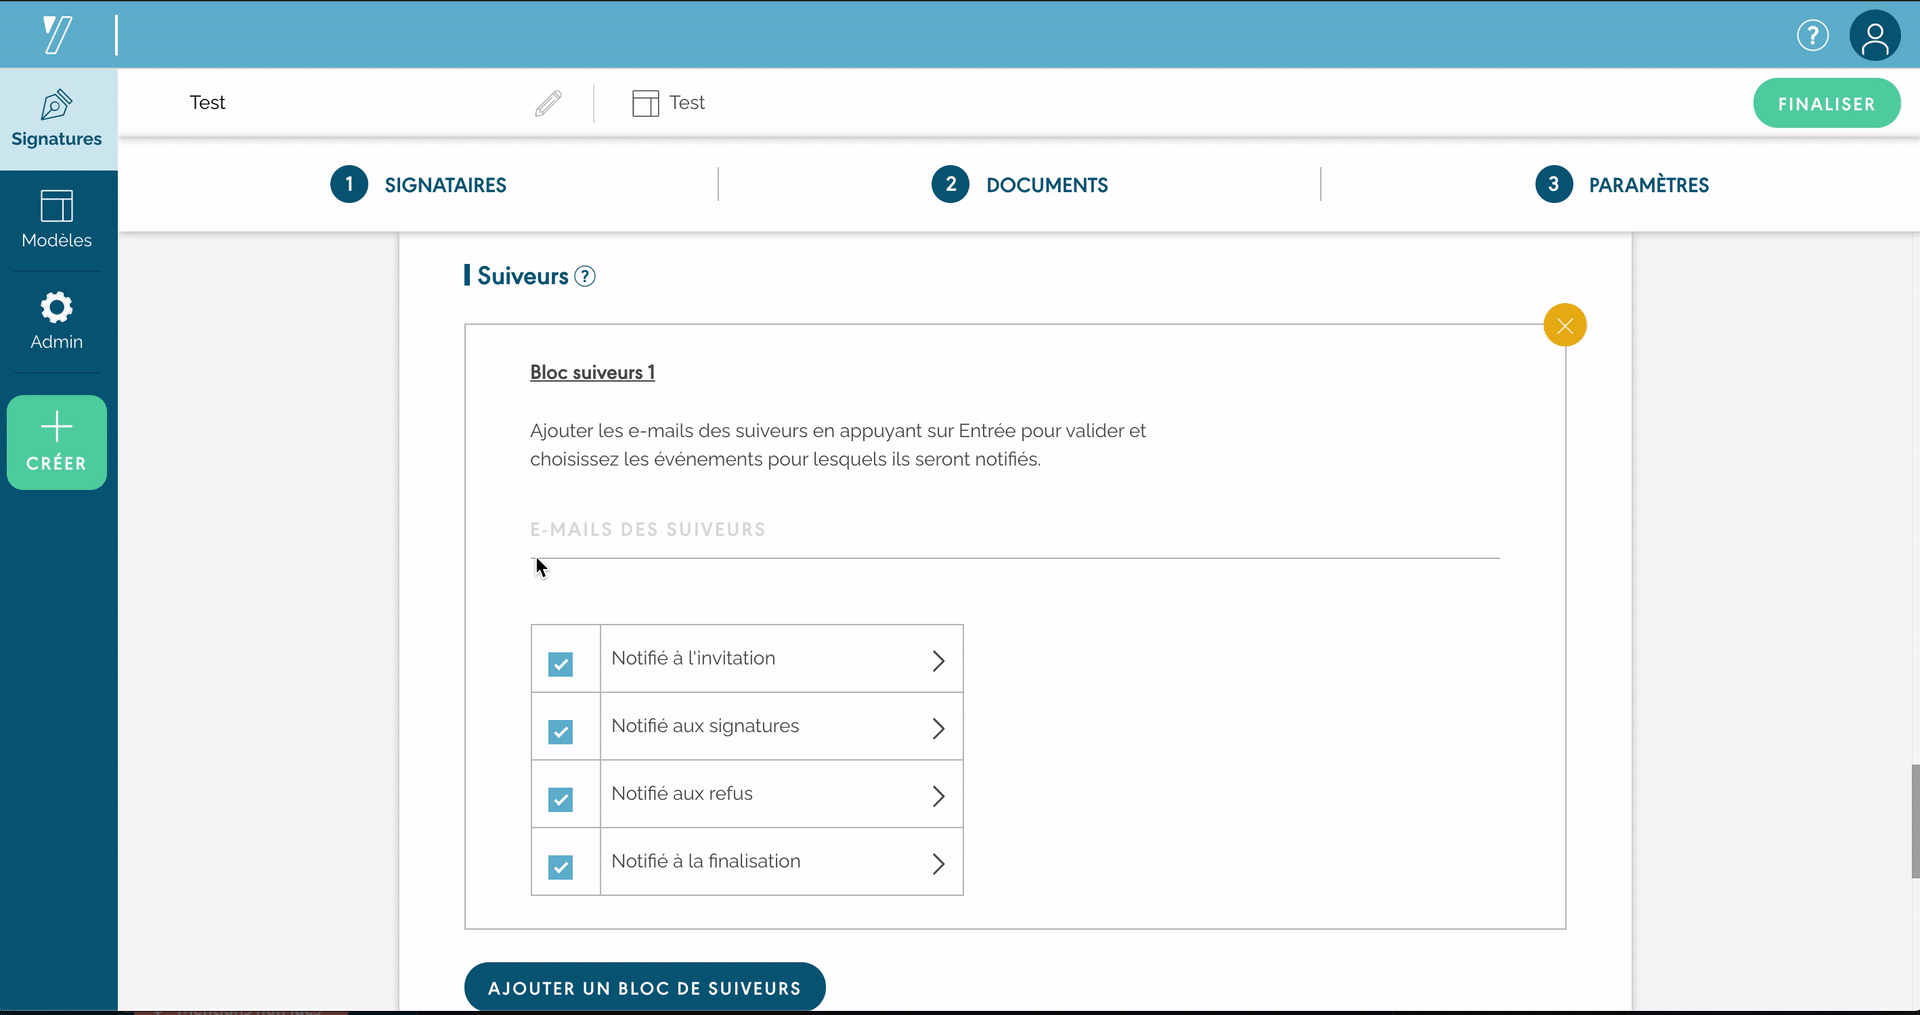Screen dimensions: 1920x1015
Task: Go to the Documents step
Action: (x=1020, y=185)
